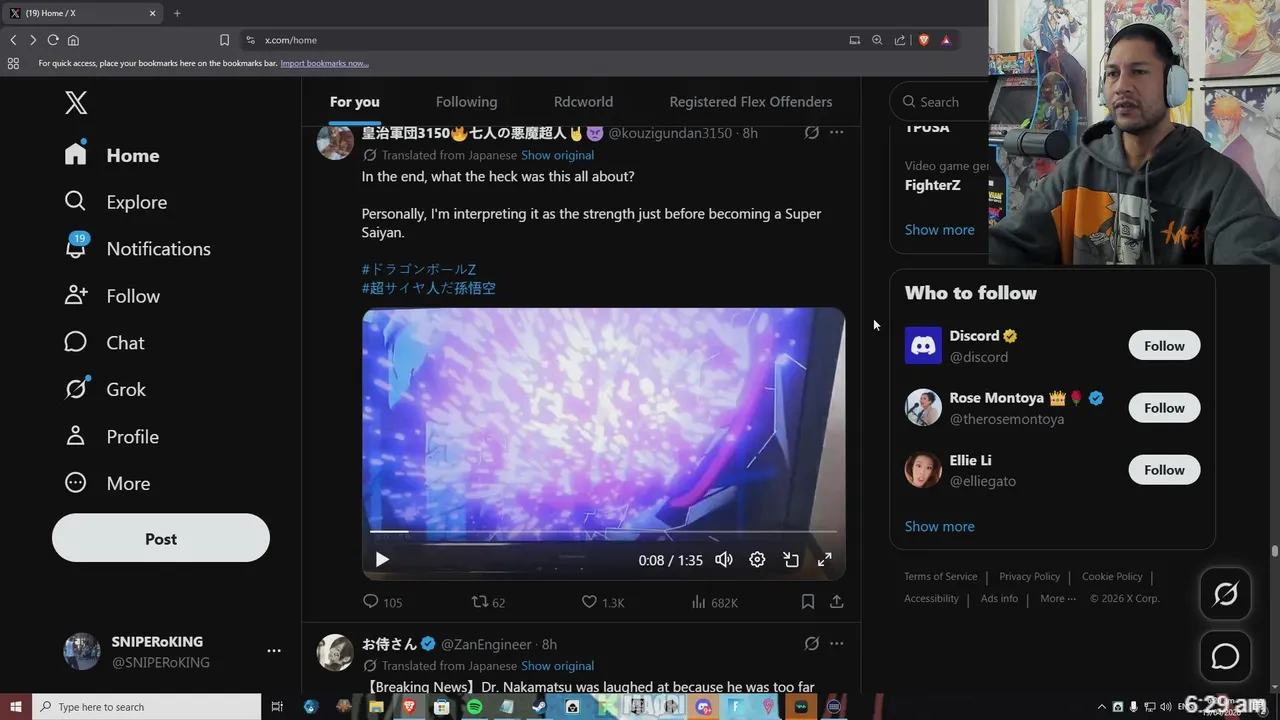Open the floating Grok button
Viewport: 1280px width, 720px height.
(x=1225, y=595)
